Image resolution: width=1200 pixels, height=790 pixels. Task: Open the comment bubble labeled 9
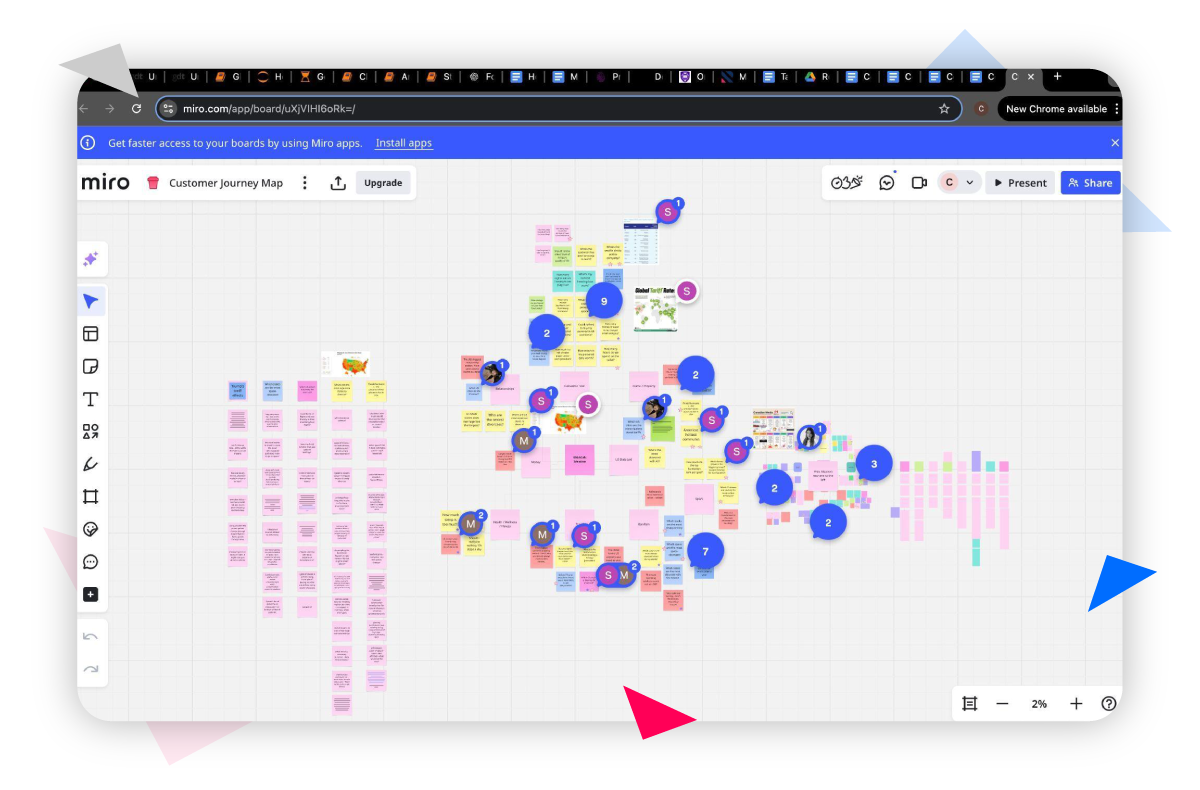coord(603,300)
